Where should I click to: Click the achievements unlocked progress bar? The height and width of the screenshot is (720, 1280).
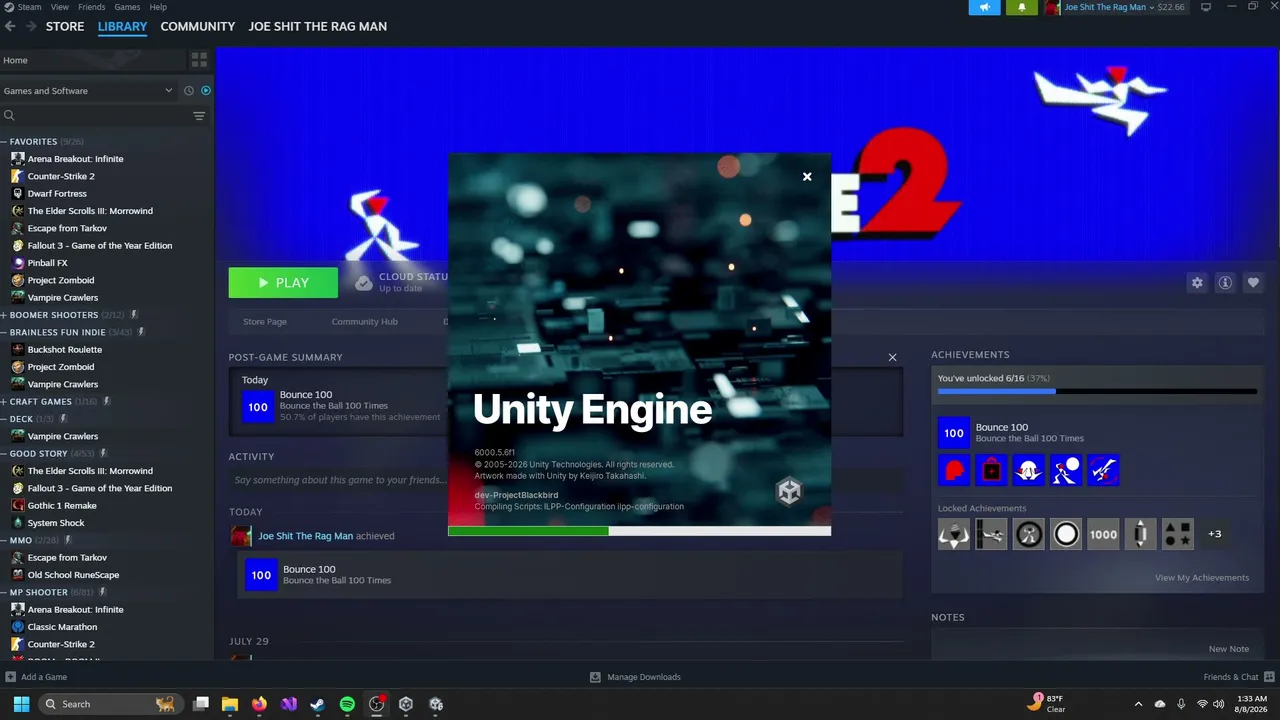pyautogui.click(x=1097, y=392)
